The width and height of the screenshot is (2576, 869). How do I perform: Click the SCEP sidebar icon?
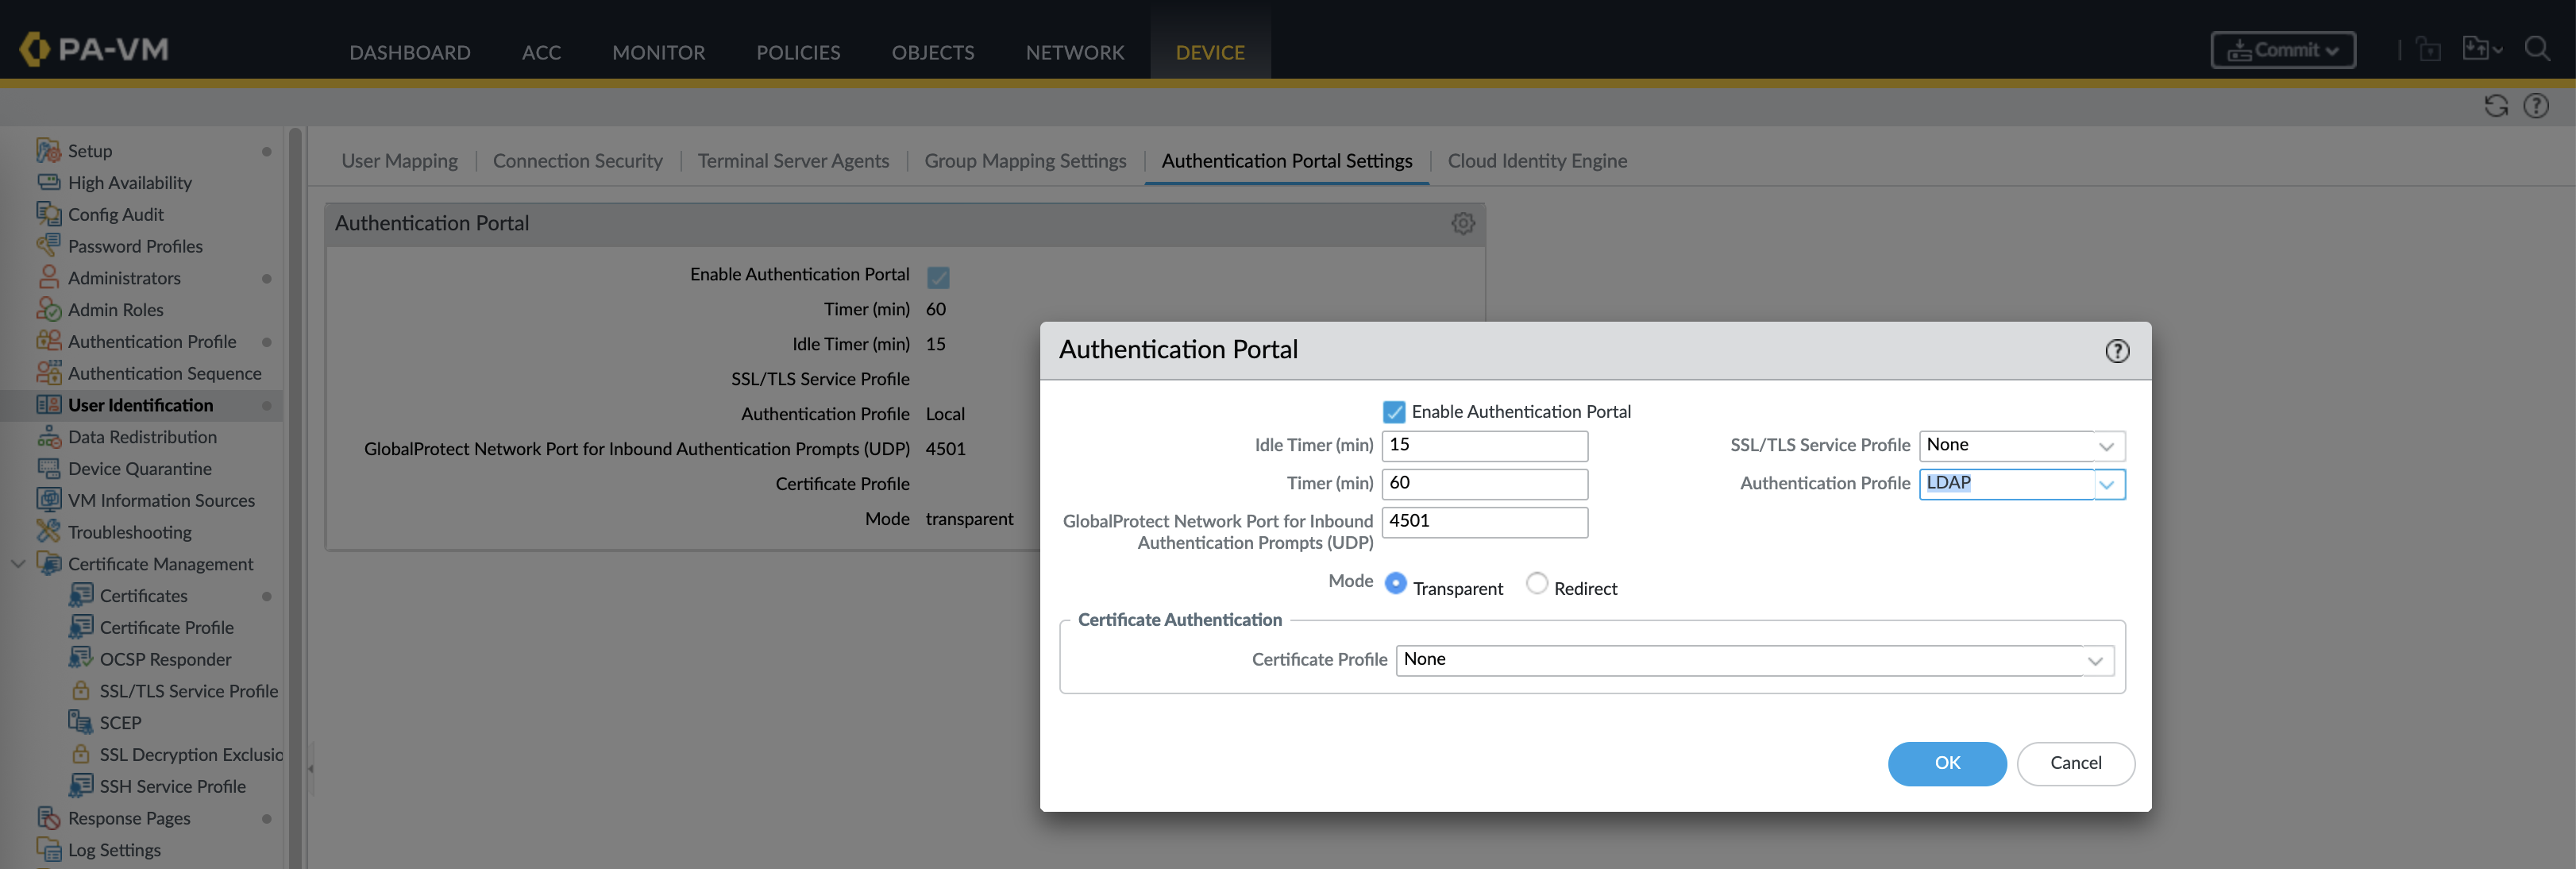coord(80,722)
